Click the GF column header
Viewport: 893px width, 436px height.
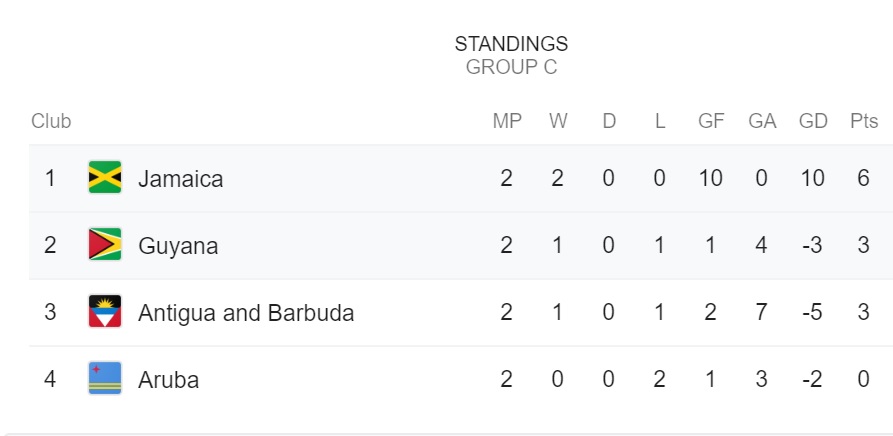pos(711,121)
